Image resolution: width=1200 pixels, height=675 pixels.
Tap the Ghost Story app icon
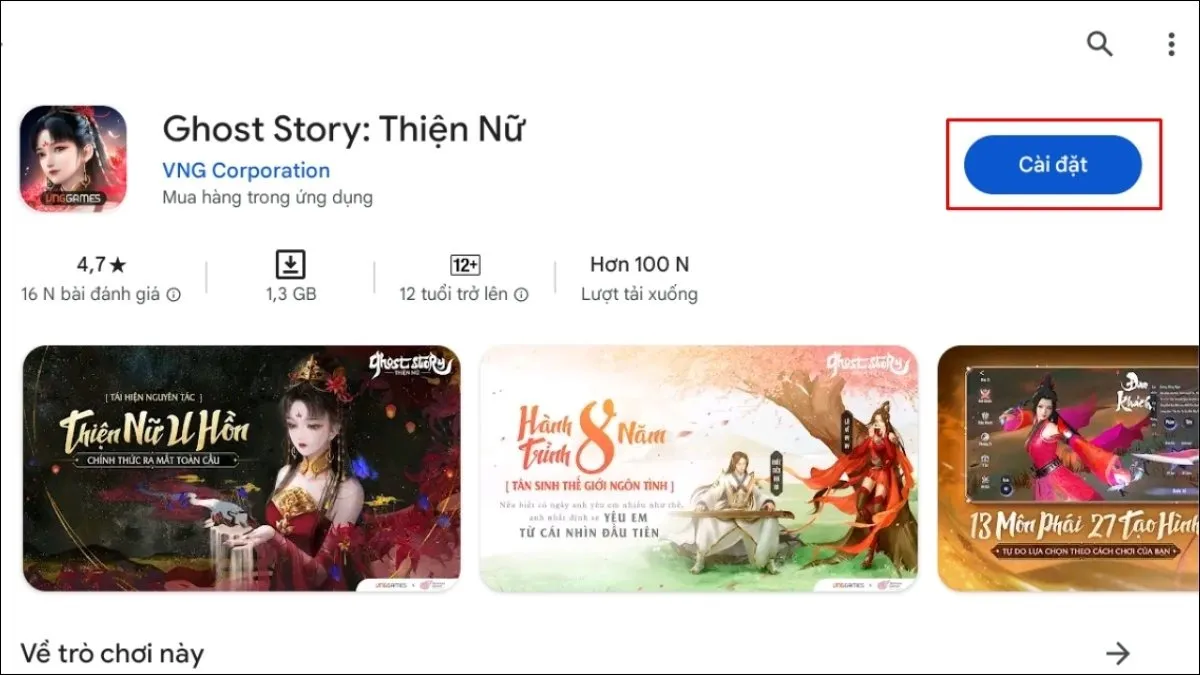pos(73,158)
